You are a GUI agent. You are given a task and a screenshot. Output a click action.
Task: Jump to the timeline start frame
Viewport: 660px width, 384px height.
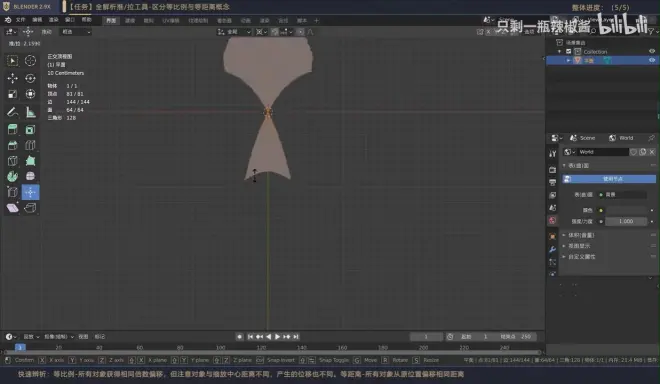click(x=250, y=336)
